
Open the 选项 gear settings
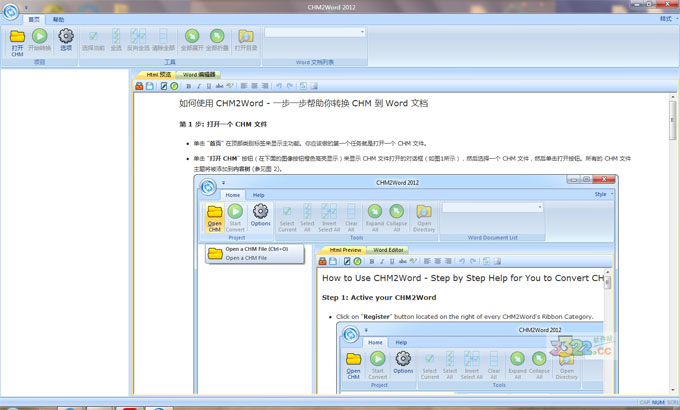pyautogui.click(x=66, y=38)
